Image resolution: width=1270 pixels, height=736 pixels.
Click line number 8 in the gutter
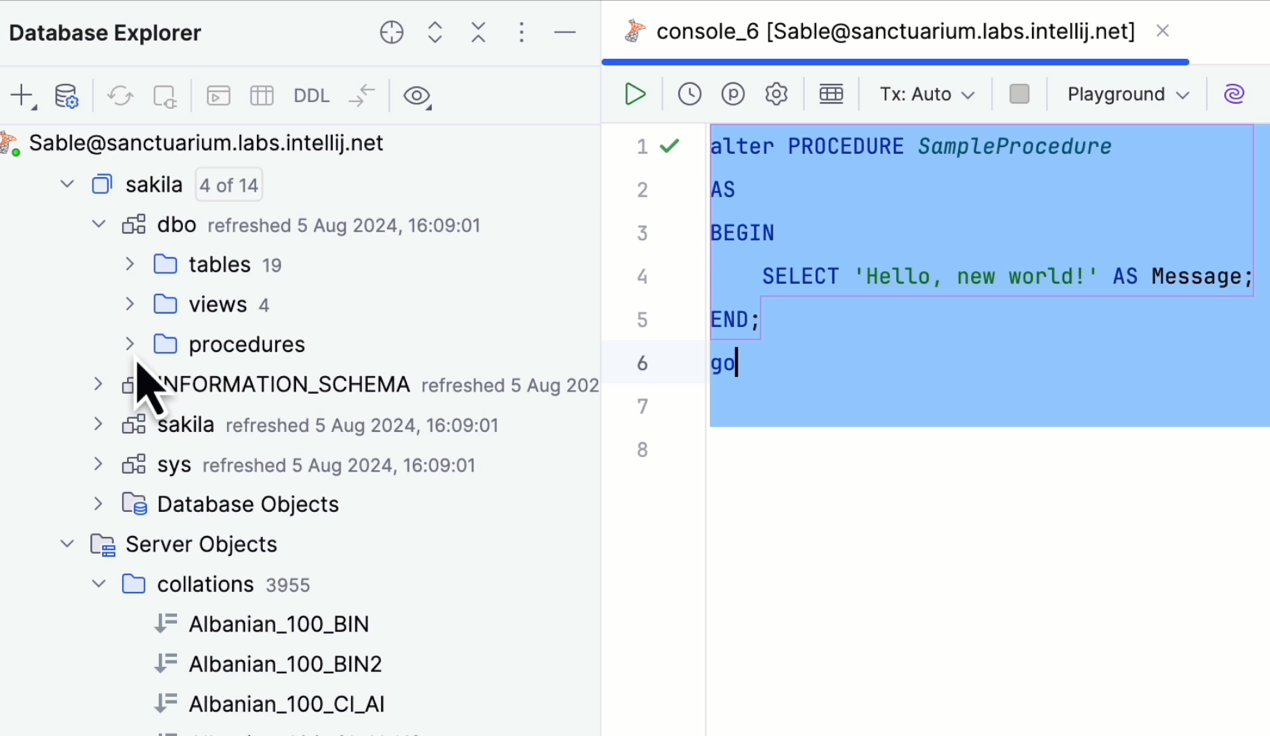[642, 450]
